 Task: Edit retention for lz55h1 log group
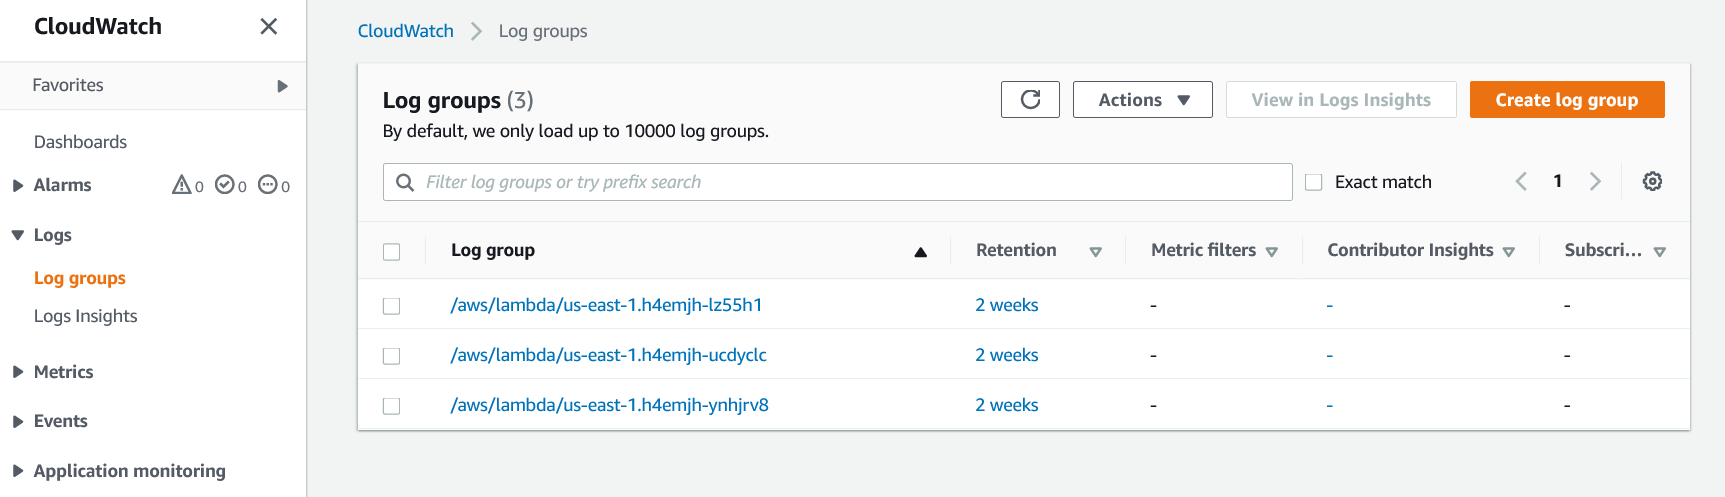tap(1006, 305)
